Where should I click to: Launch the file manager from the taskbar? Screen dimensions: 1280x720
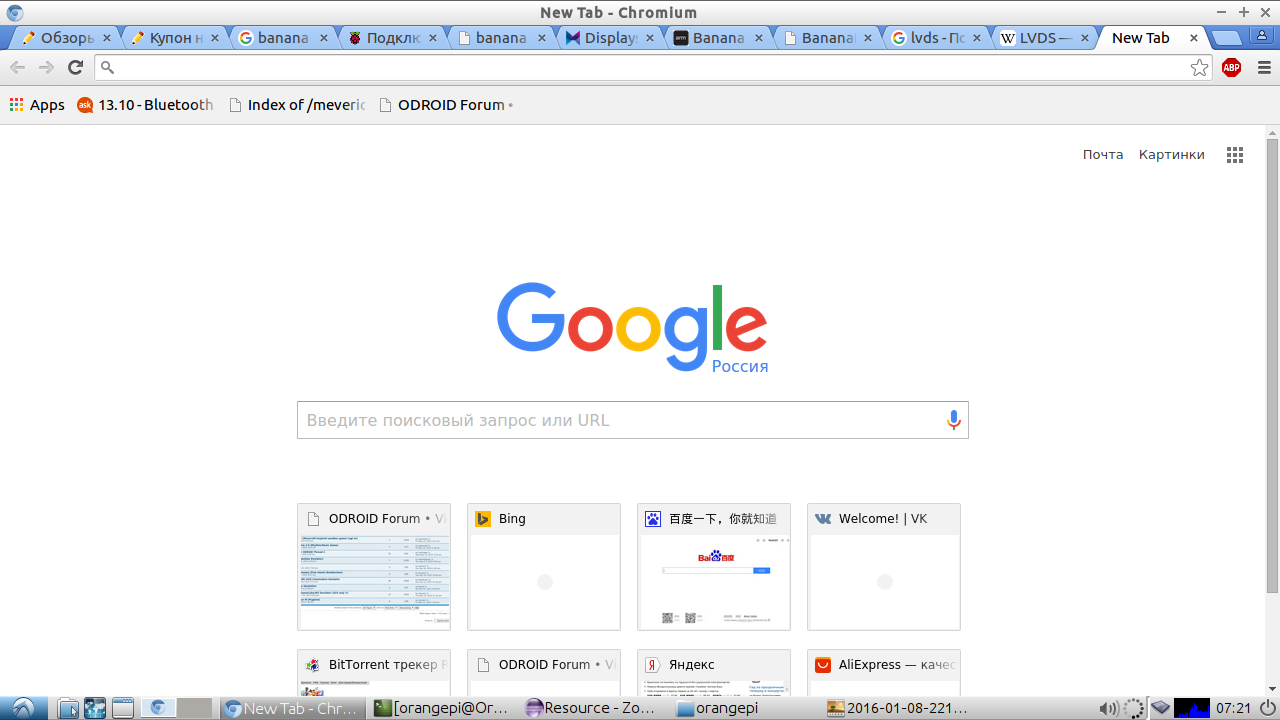tap(68, 708)
